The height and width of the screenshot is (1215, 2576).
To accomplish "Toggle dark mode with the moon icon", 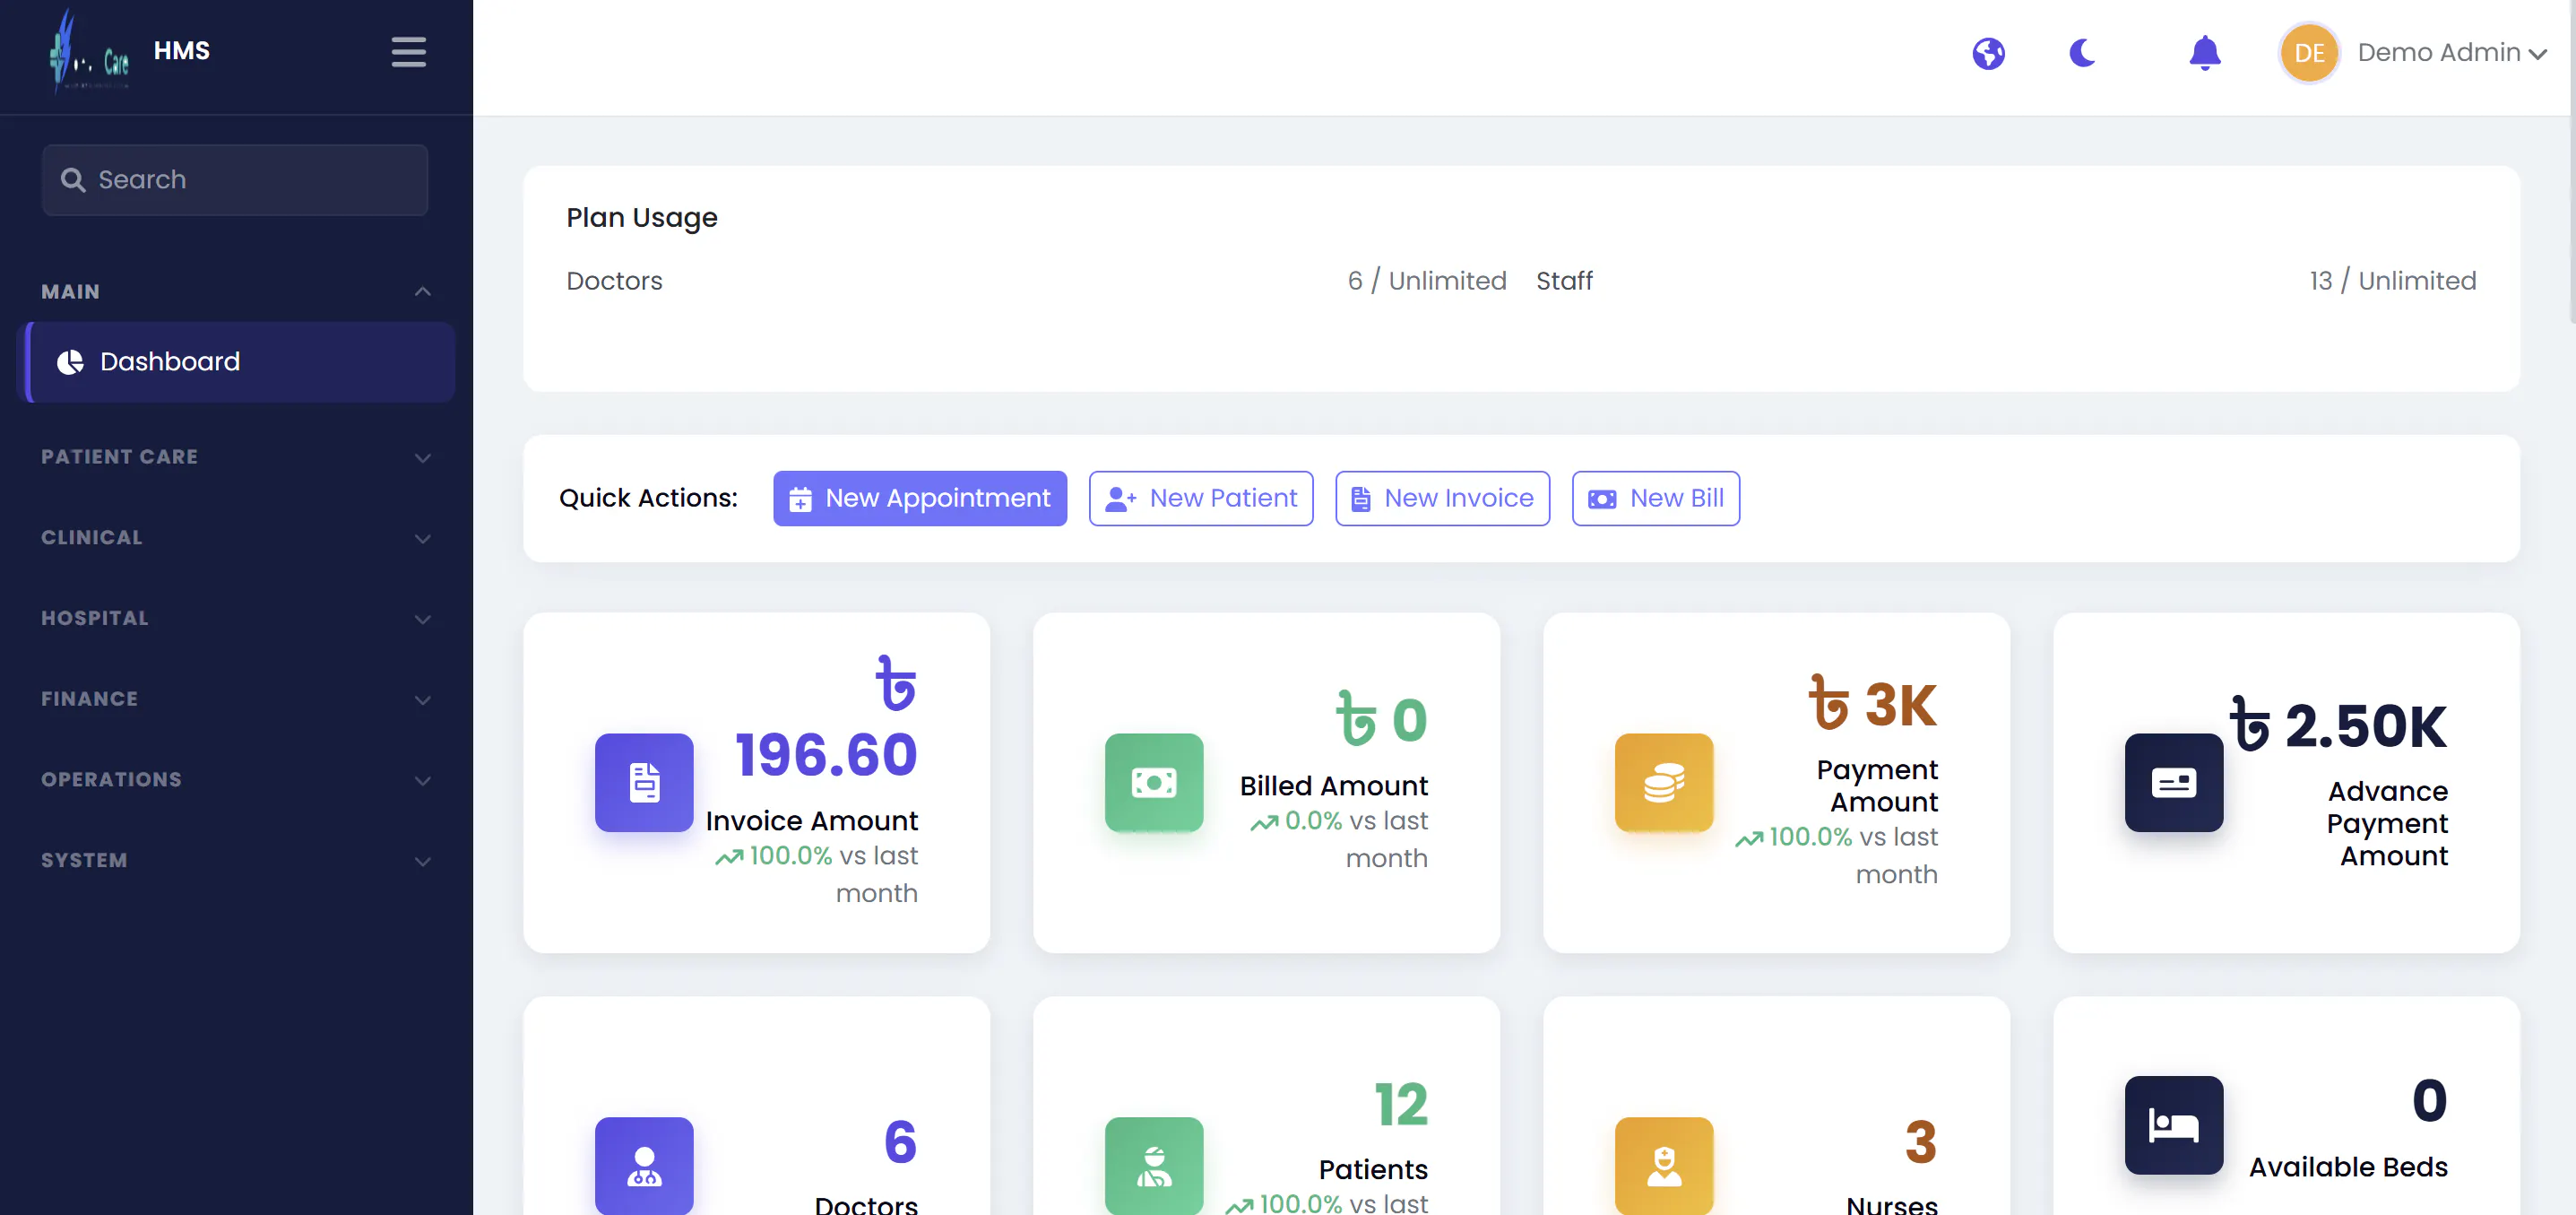I will pos(2082,52).
